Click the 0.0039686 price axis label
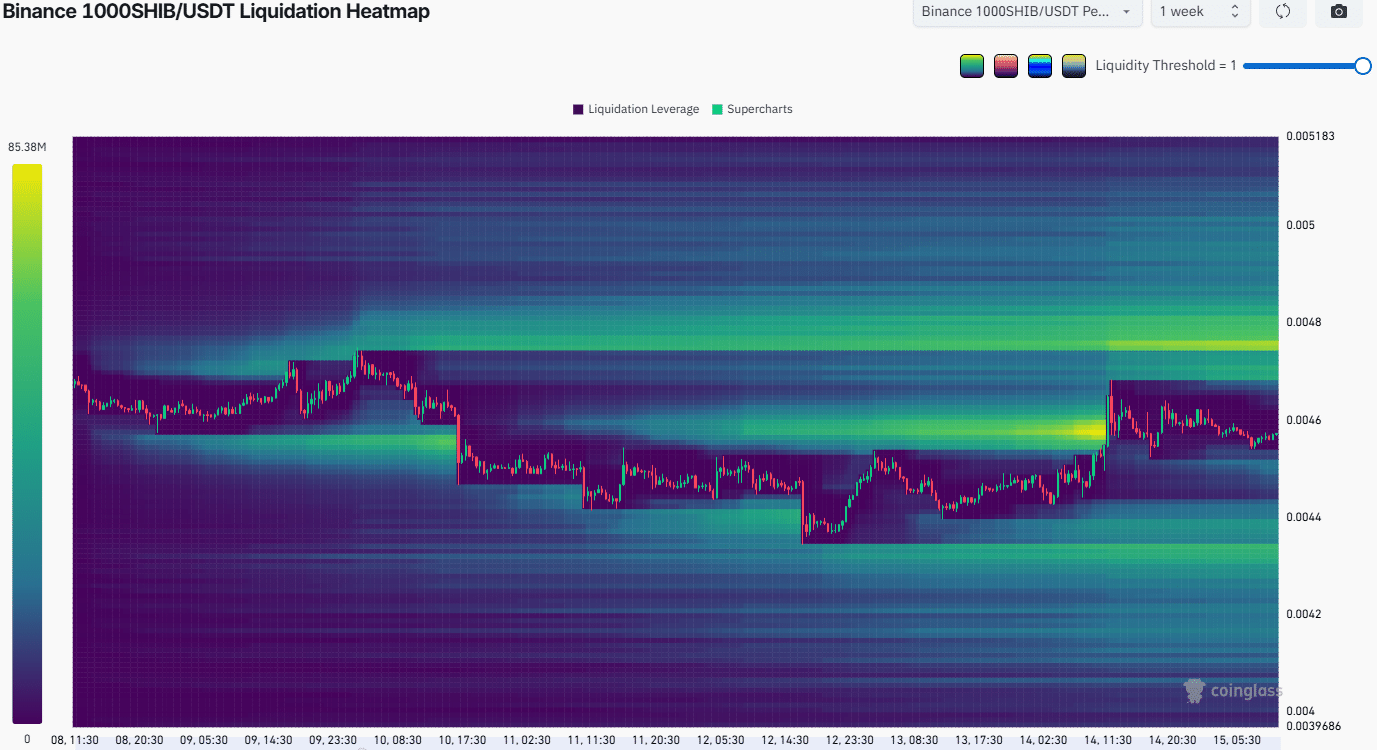 pos(1315,725)
